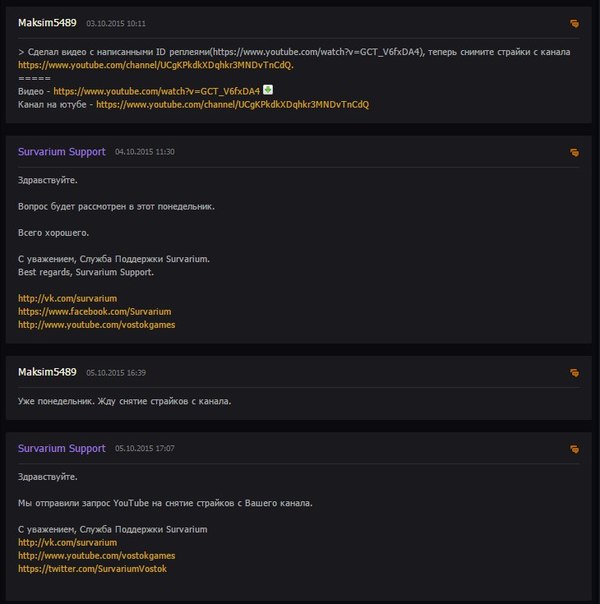The width and height of the screenshot is (600, 604).
Task: Open the quoted YouTube channel link ending in TnCdQ.
Action: tap(155, 64)
